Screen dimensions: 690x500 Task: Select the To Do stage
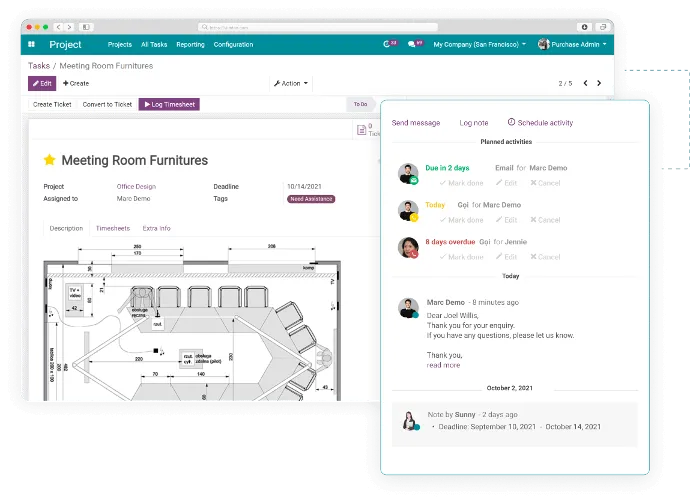tap(360, 104)
